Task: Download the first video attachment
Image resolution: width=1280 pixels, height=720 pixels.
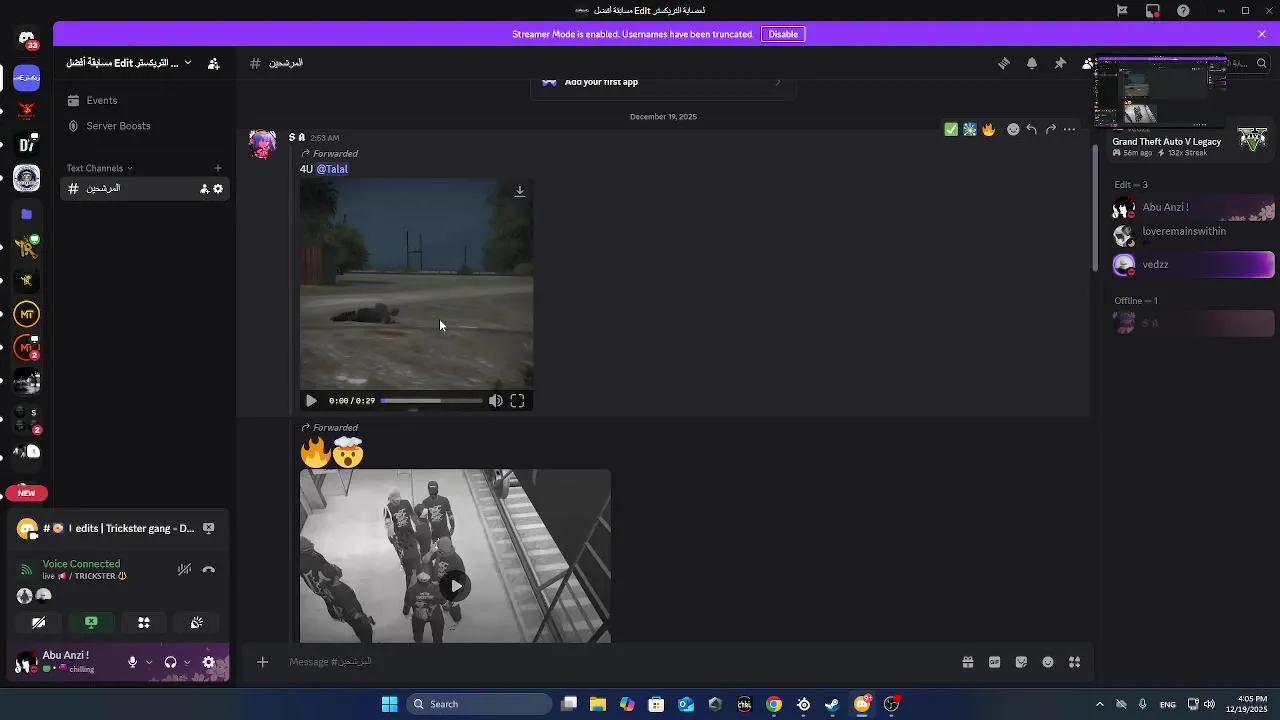Action: [x=520, y=191]
